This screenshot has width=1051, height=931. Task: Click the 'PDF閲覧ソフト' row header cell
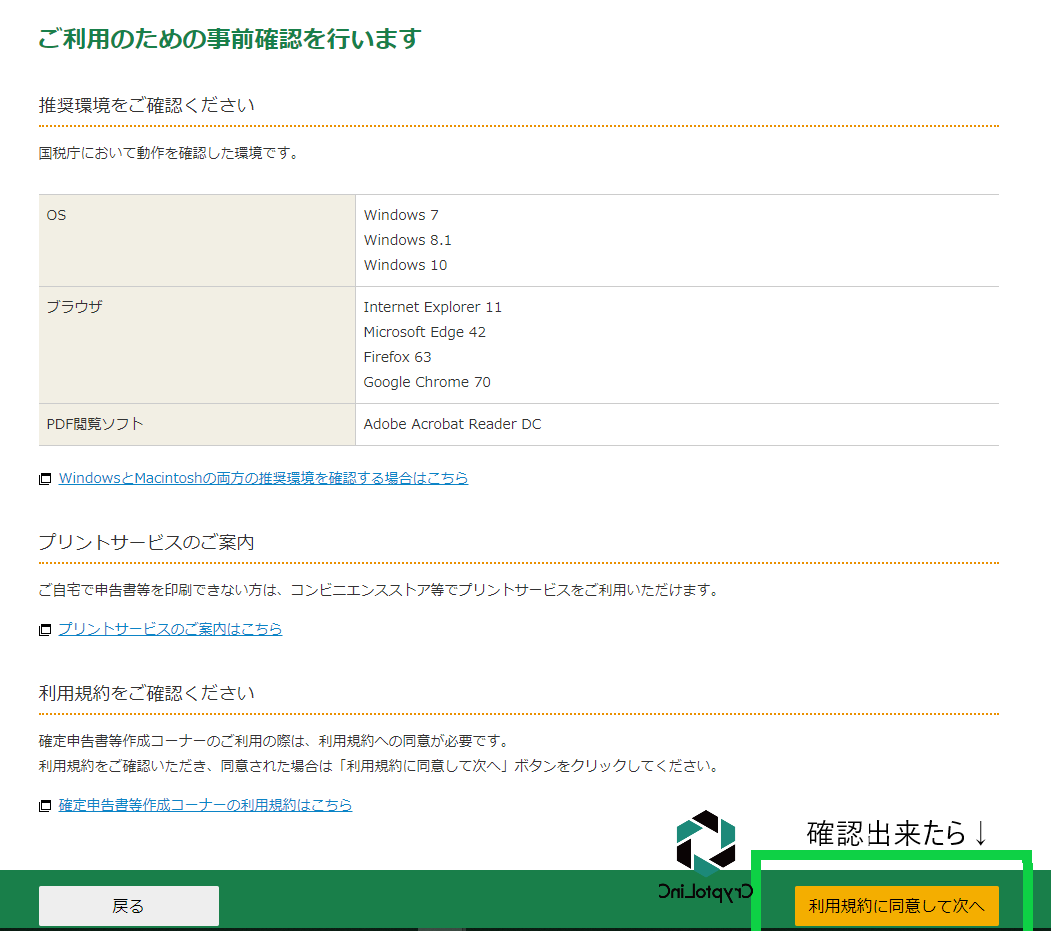click(197, 424)
